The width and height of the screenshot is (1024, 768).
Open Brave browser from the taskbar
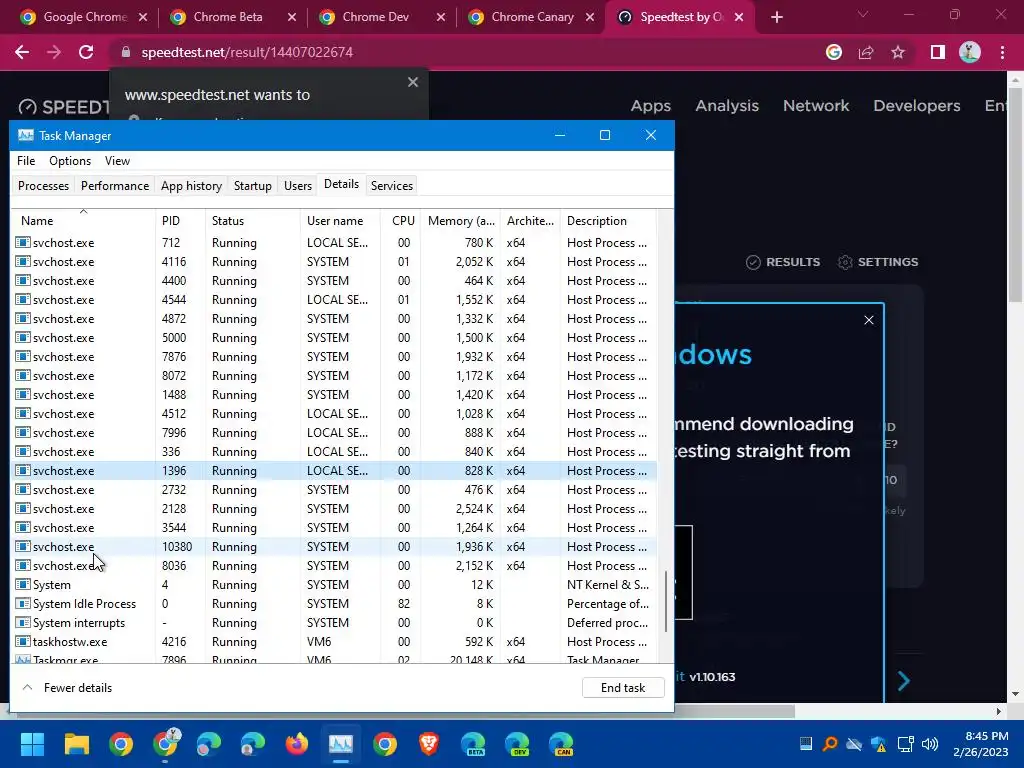click(429, 744)
